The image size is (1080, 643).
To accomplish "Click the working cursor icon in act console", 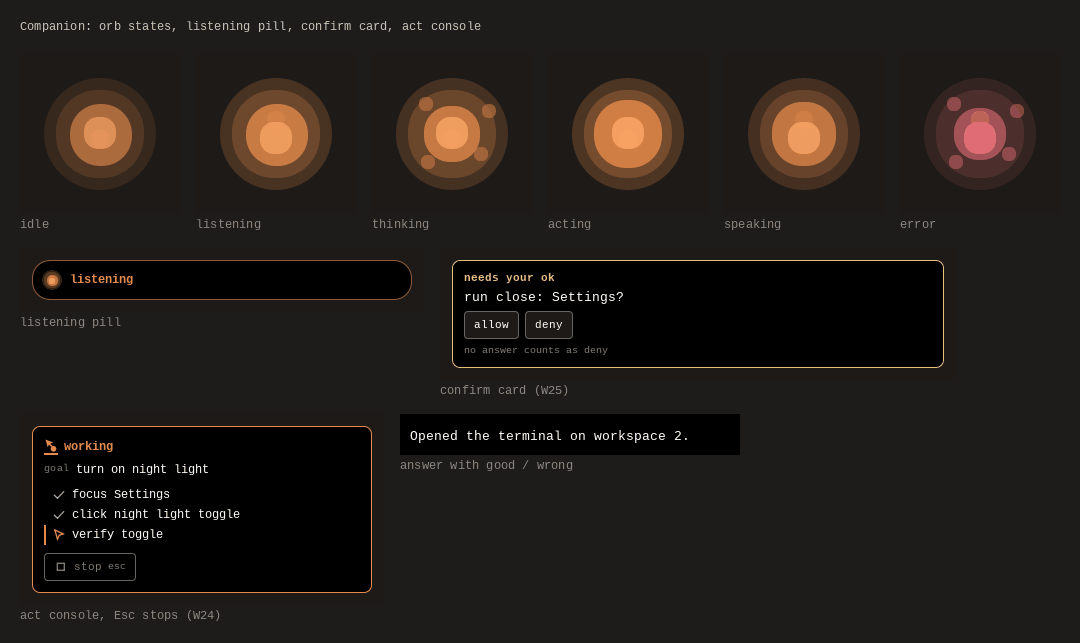I will pos(50,447).
